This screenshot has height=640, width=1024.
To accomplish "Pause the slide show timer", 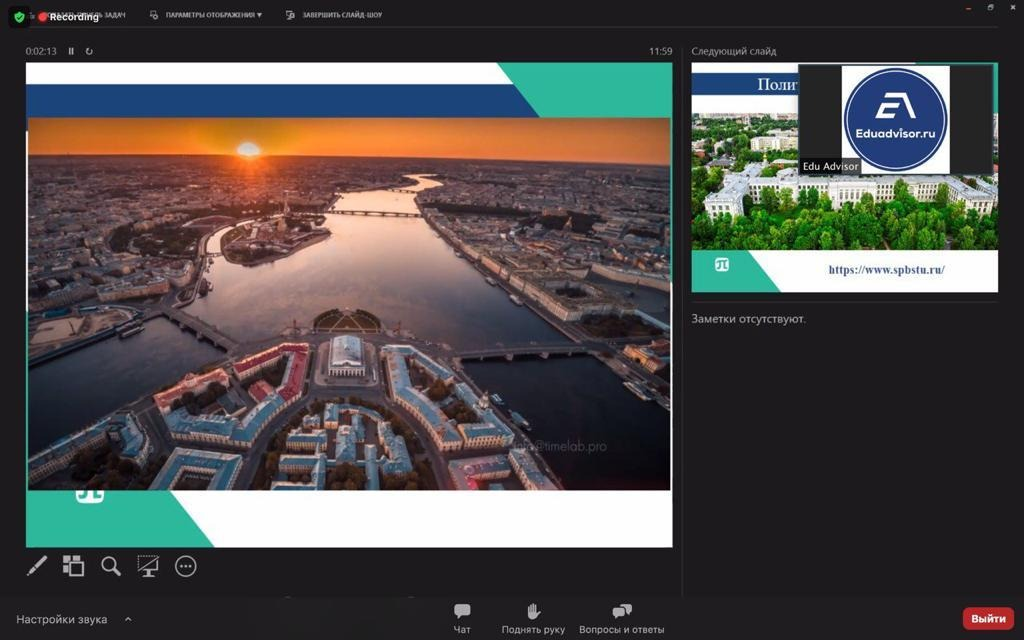I will point(71,51).
